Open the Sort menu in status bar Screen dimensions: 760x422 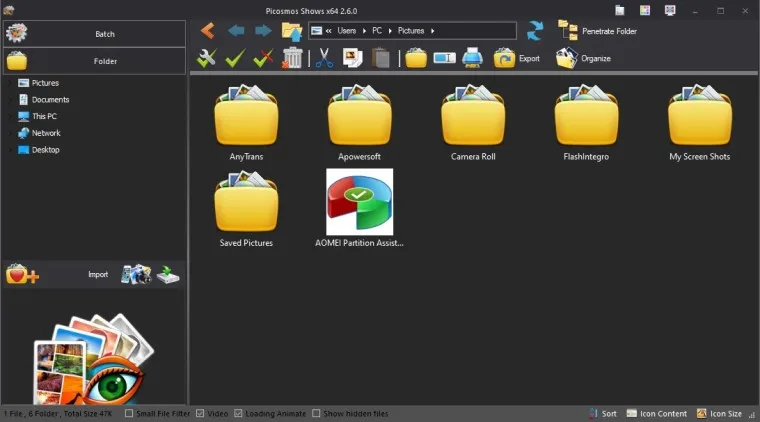(603, 413)
